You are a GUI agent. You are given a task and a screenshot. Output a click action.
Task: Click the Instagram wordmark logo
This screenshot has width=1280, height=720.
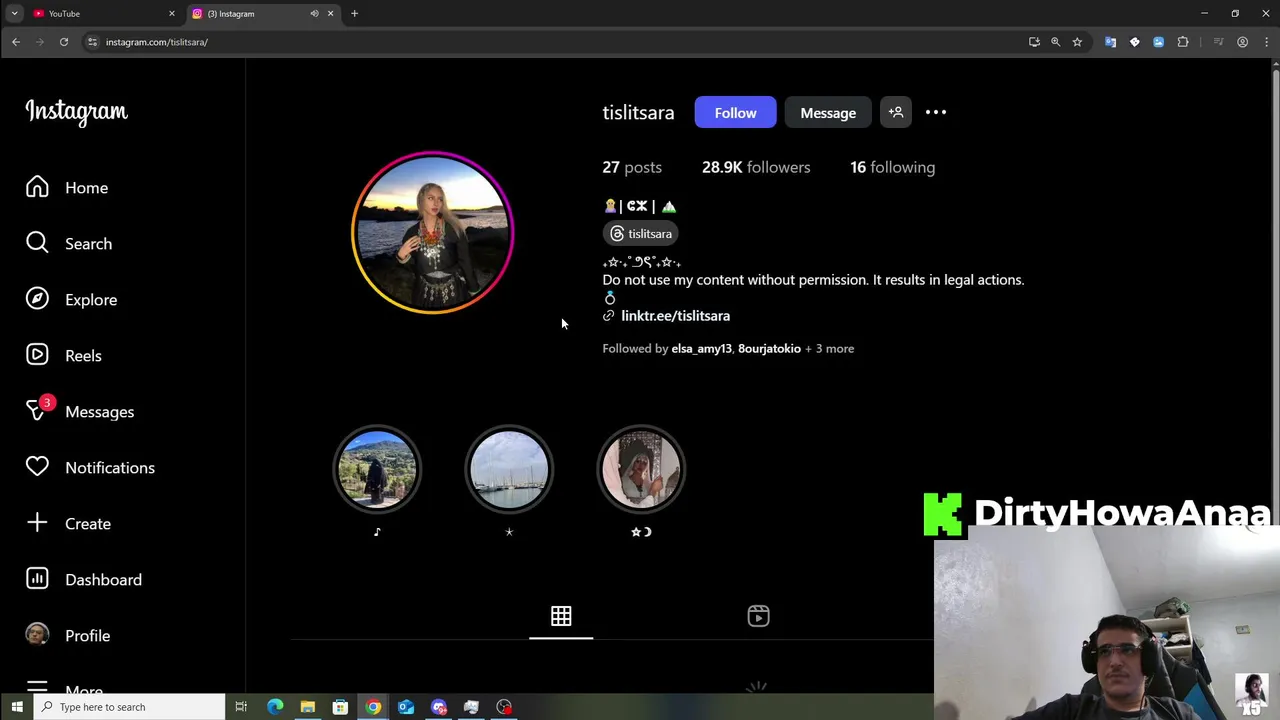pyautogui.click(x=76, y=112)
